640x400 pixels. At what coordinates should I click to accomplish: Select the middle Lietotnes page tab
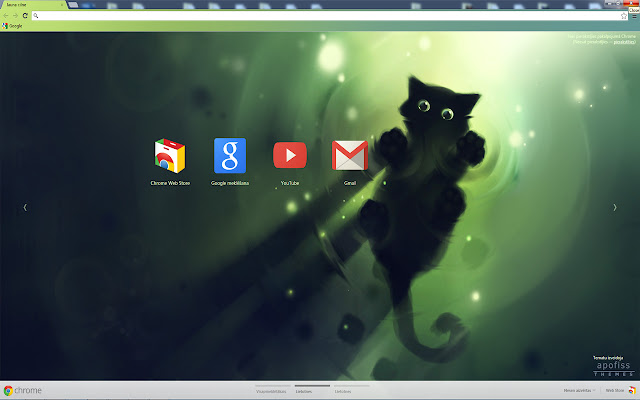point(312,389)
